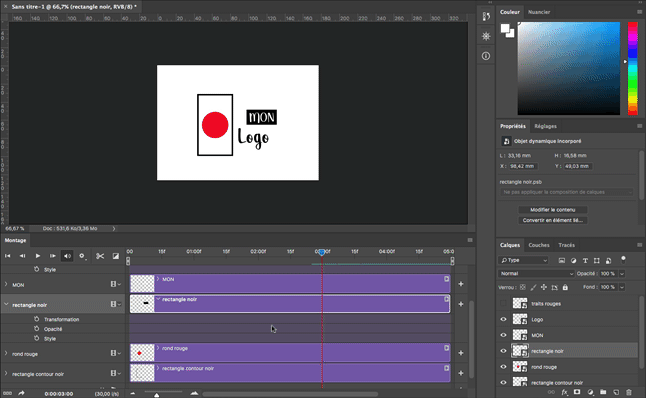Viewport: 646px width, 398px height.
Task: Open History panel icon in side dock
Action: 486,16
